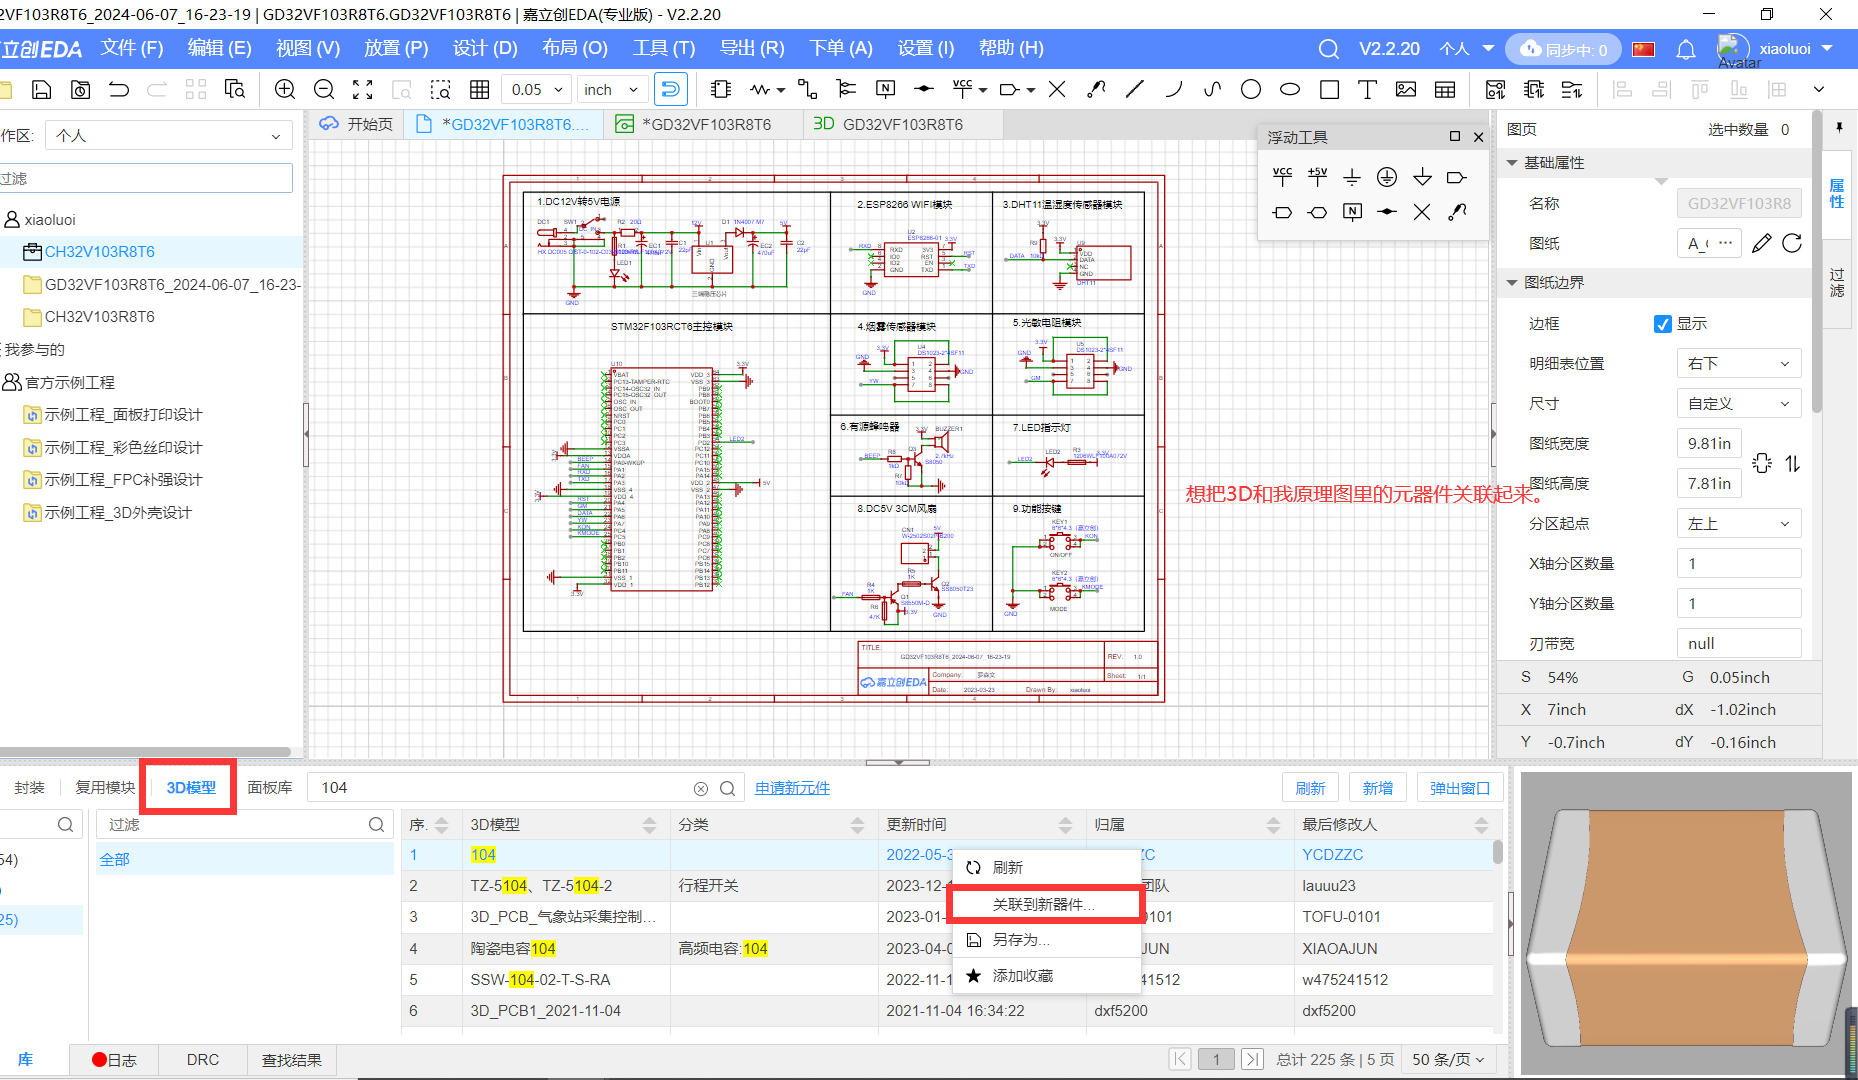Switch to the 3D模型 tab

click(x=191, y=788)
